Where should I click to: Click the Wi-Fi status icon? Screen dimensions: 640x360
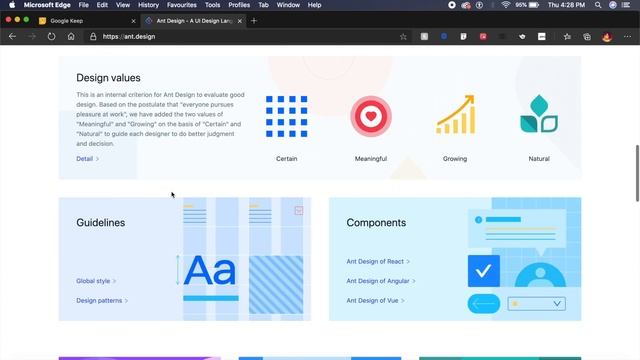(x=506, y=5)
